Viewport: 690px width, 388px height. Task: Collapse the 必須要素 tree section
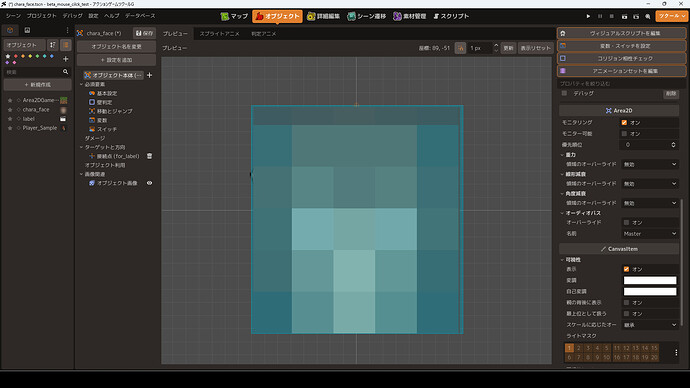[x=81, y=84]
